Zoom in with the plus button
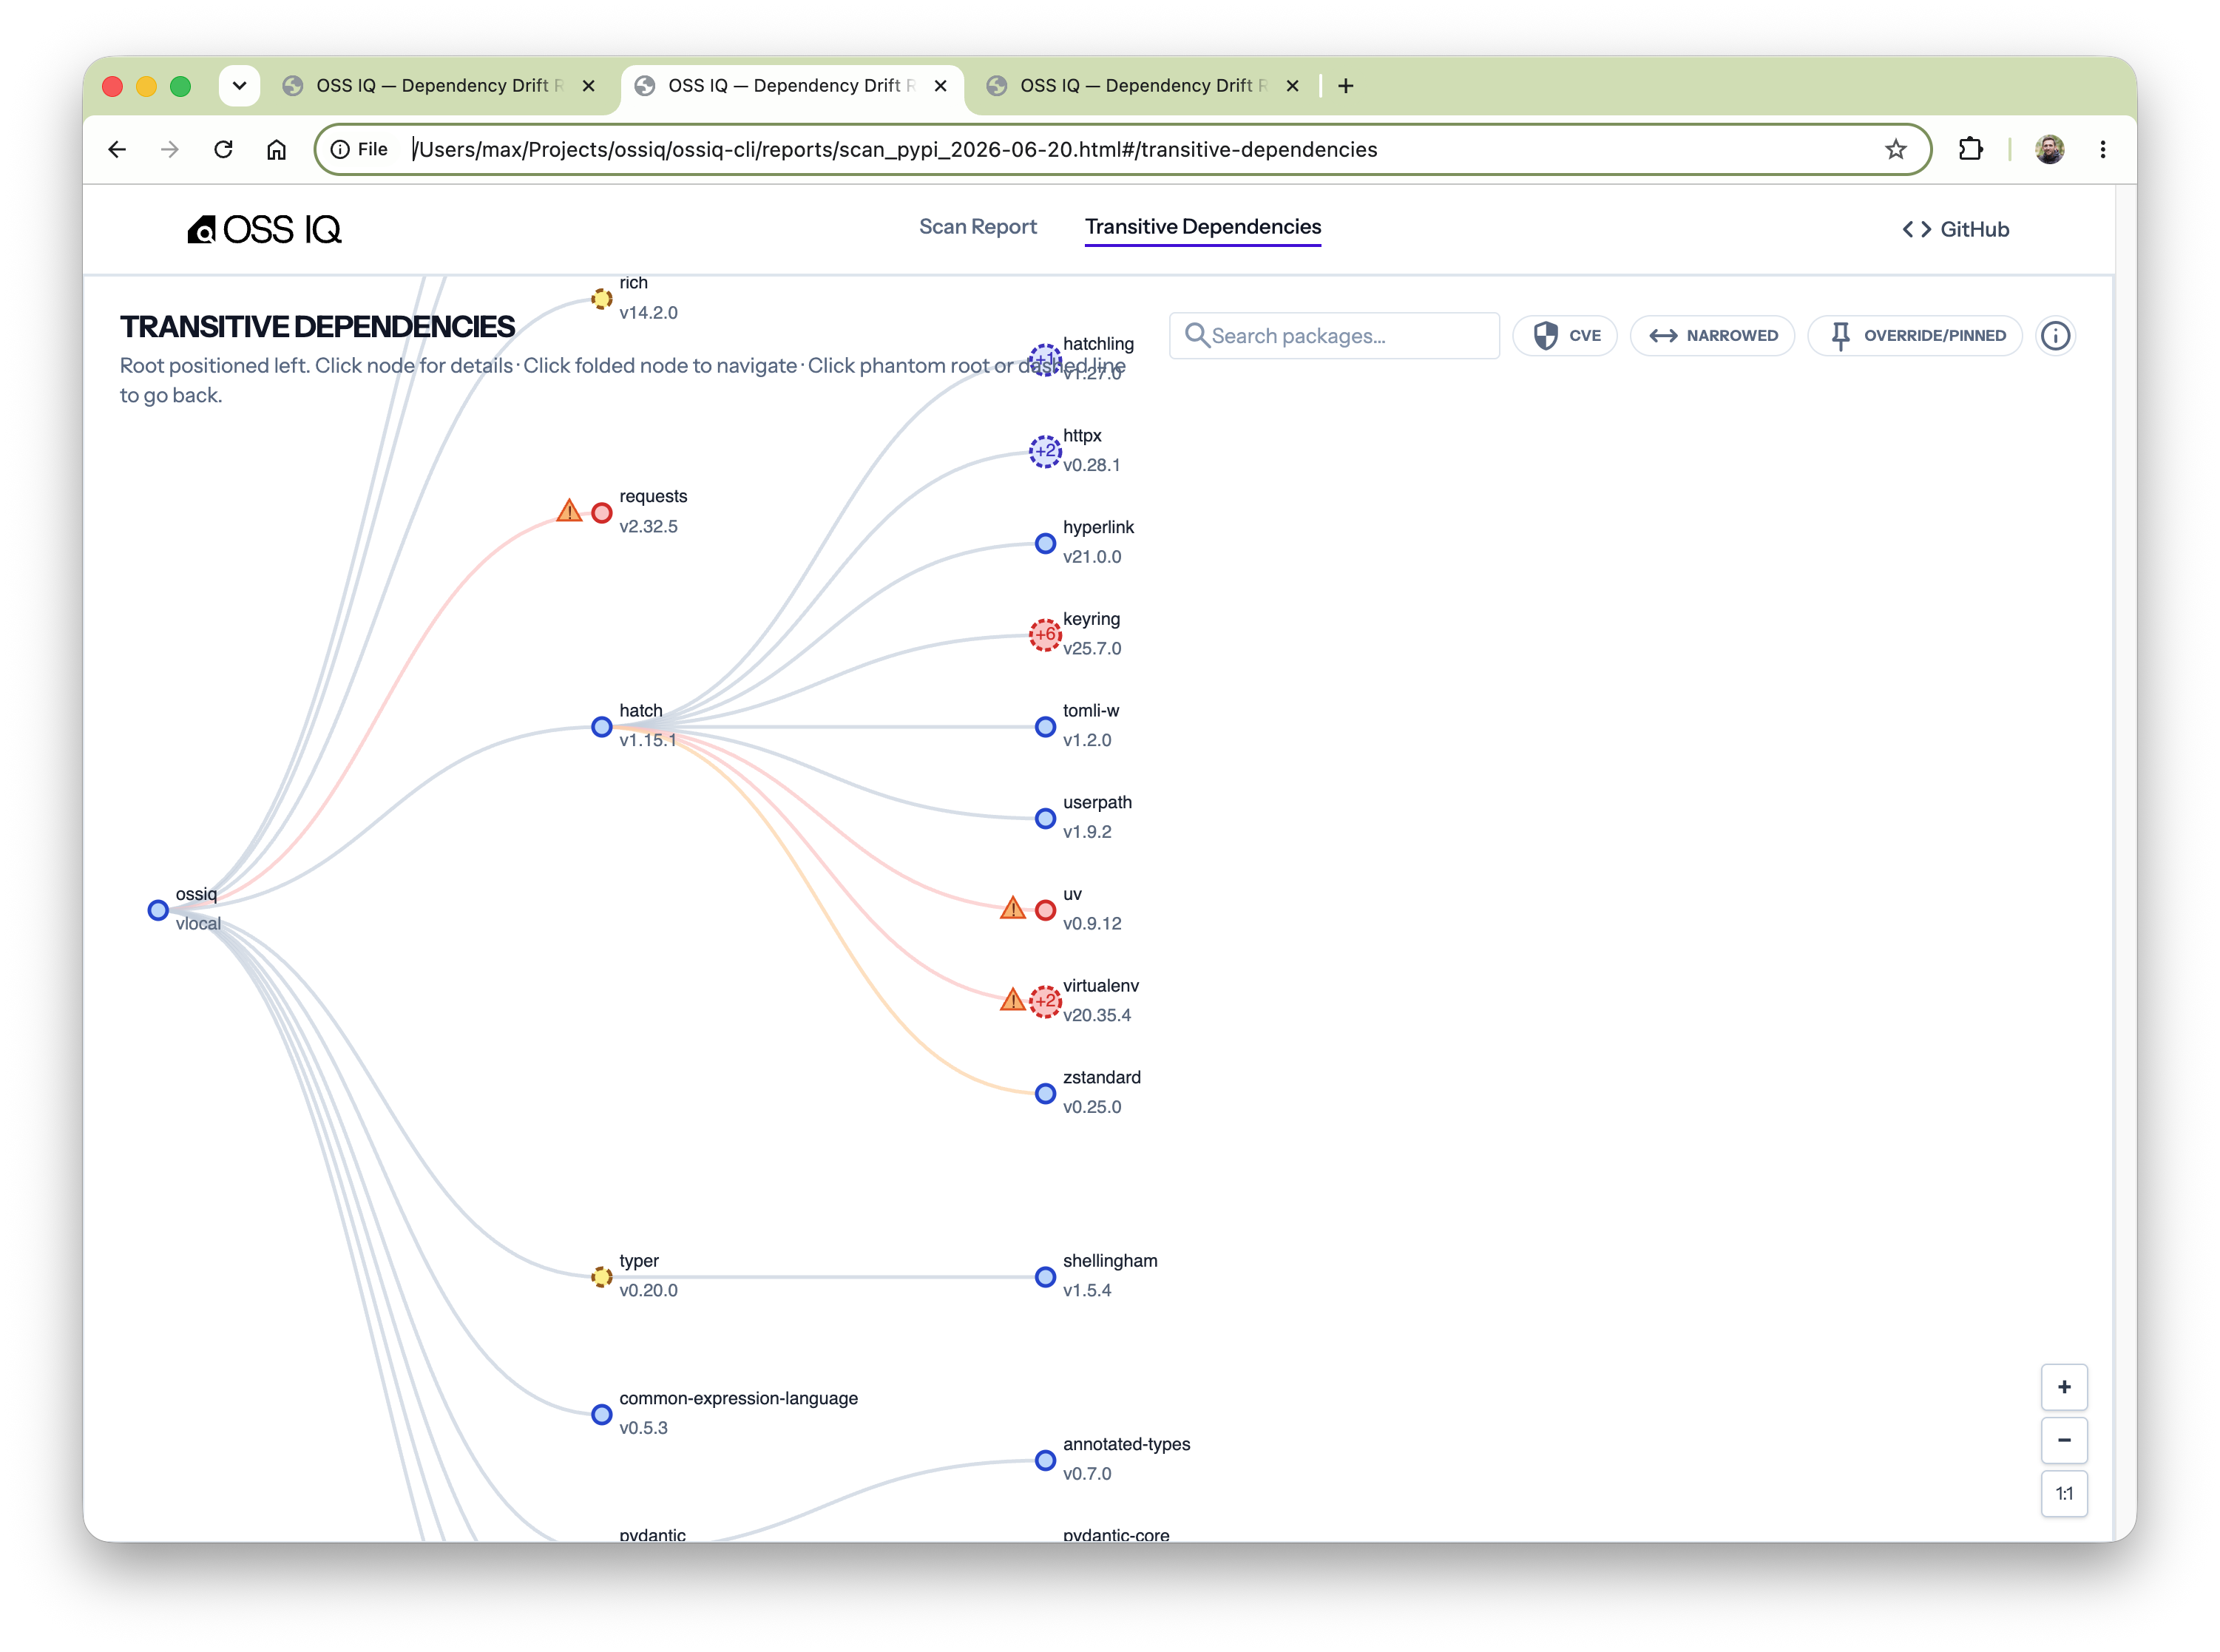The width and height of the screenshot is (2220, 1652). tap(2063, 1387)
